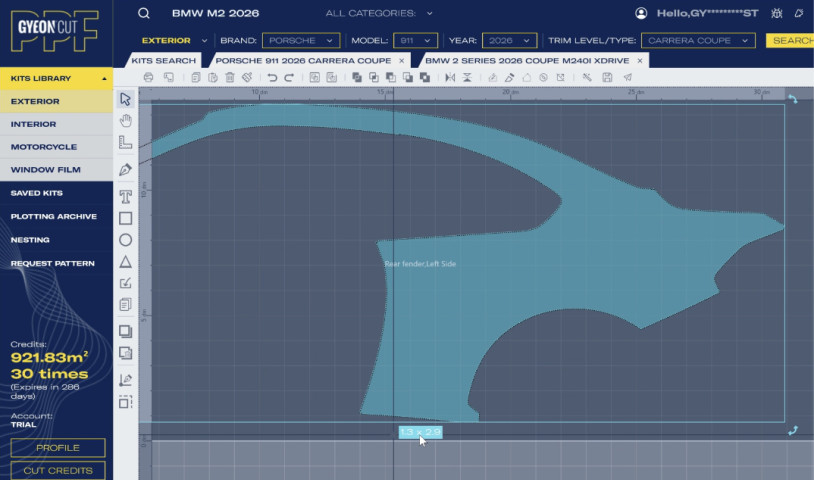814x480 pixels.
Task: Click the trash delete icon
Action: point(230,77)
